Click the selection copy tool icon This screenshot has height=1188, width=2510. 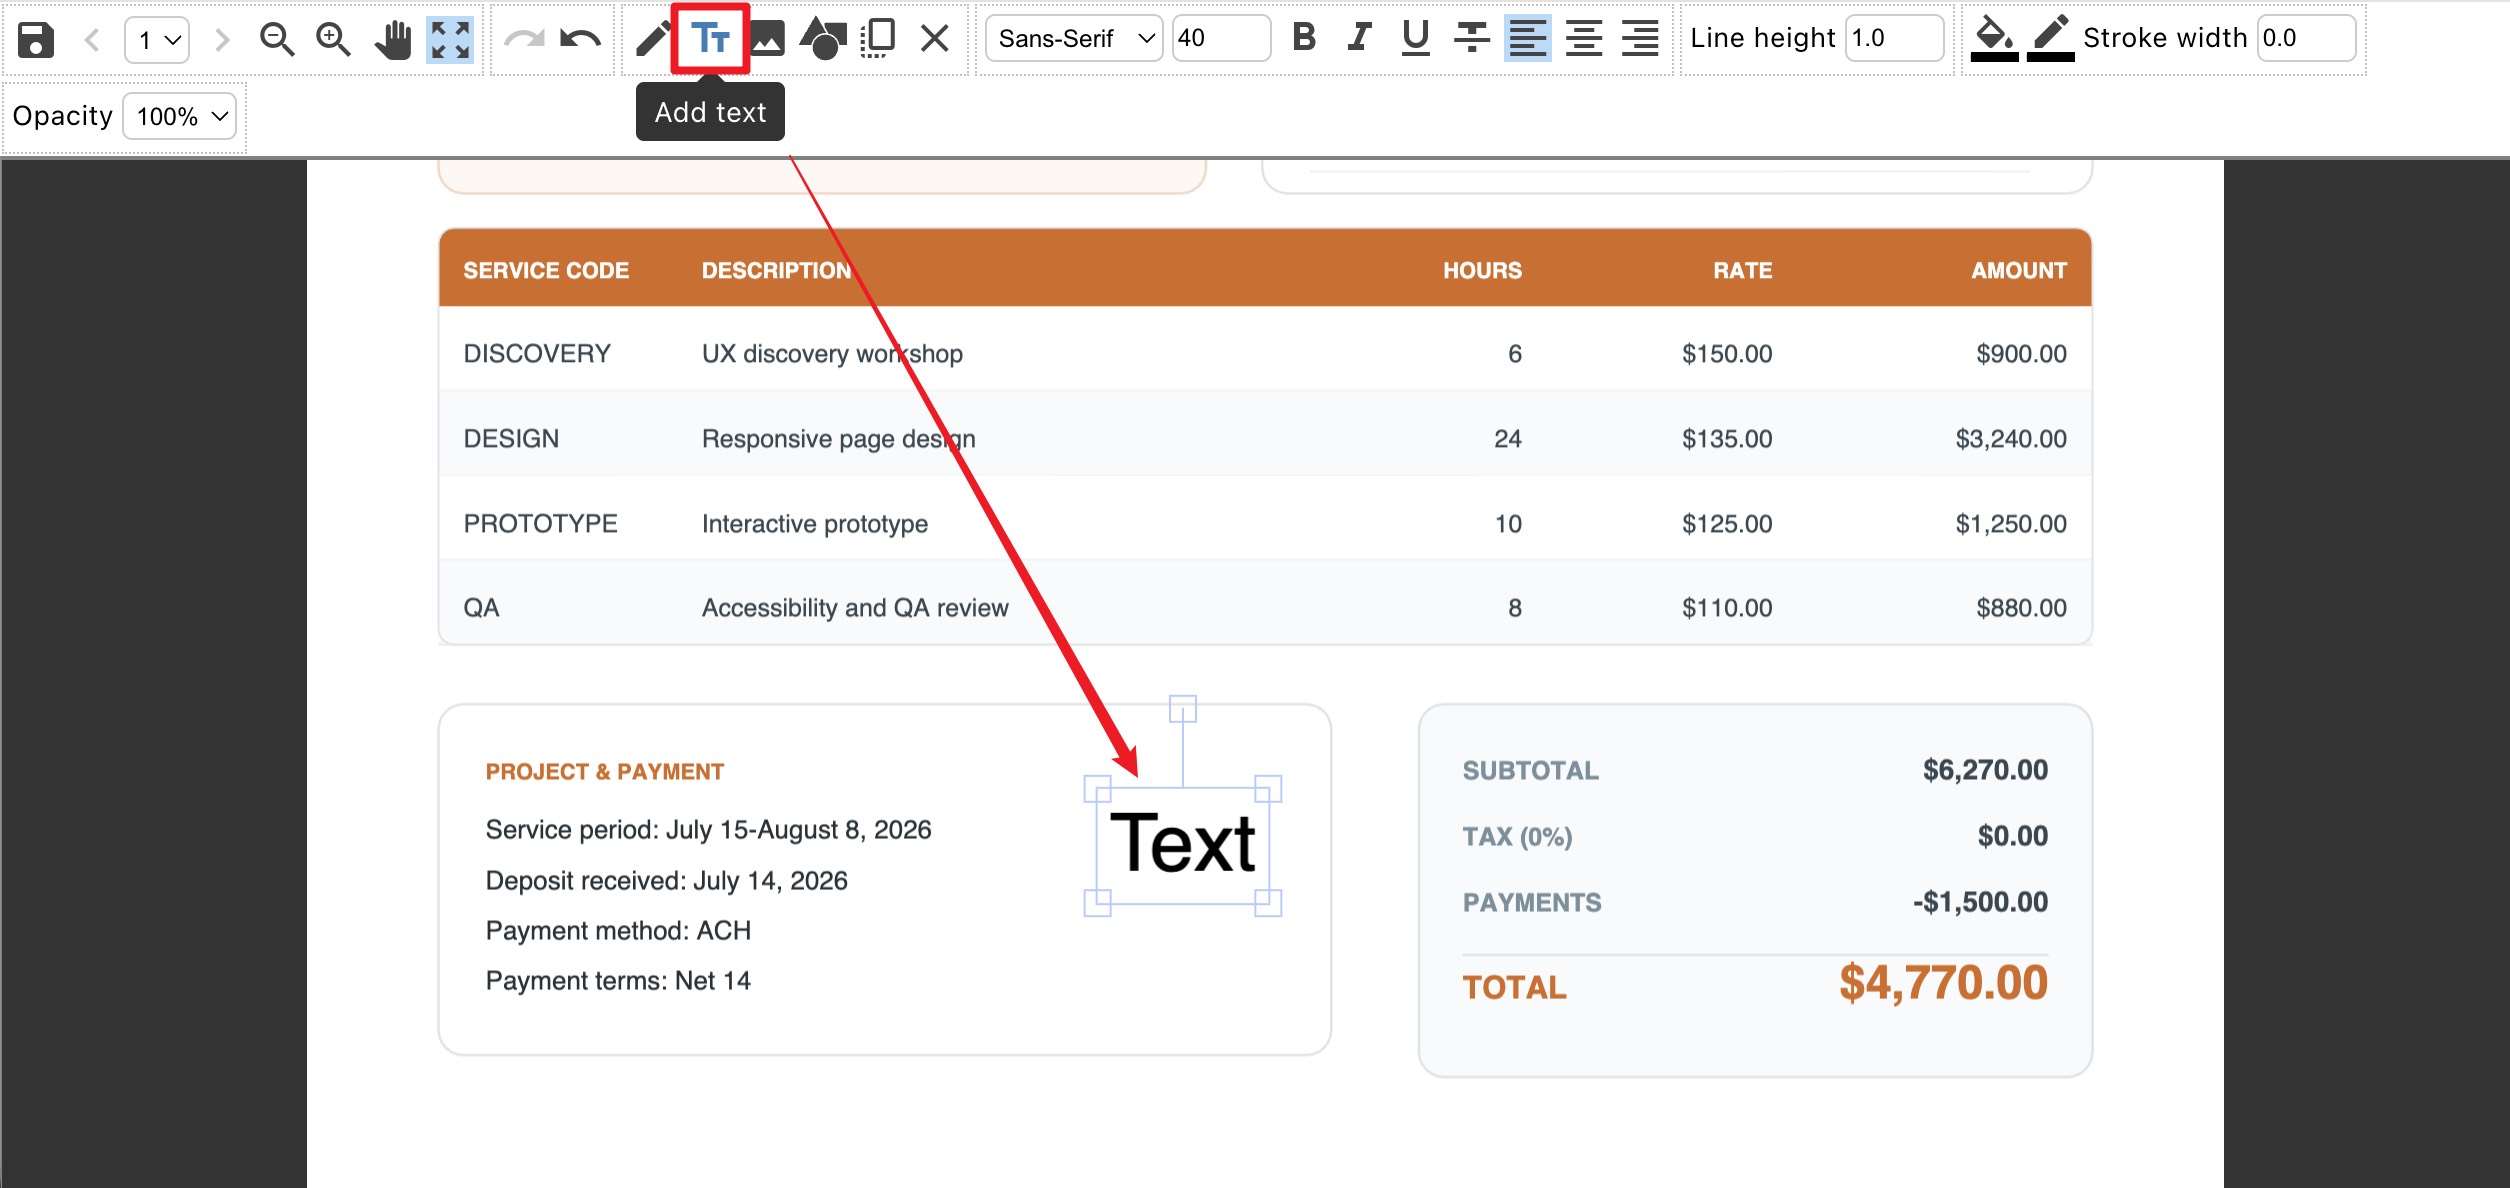[878, 39]
